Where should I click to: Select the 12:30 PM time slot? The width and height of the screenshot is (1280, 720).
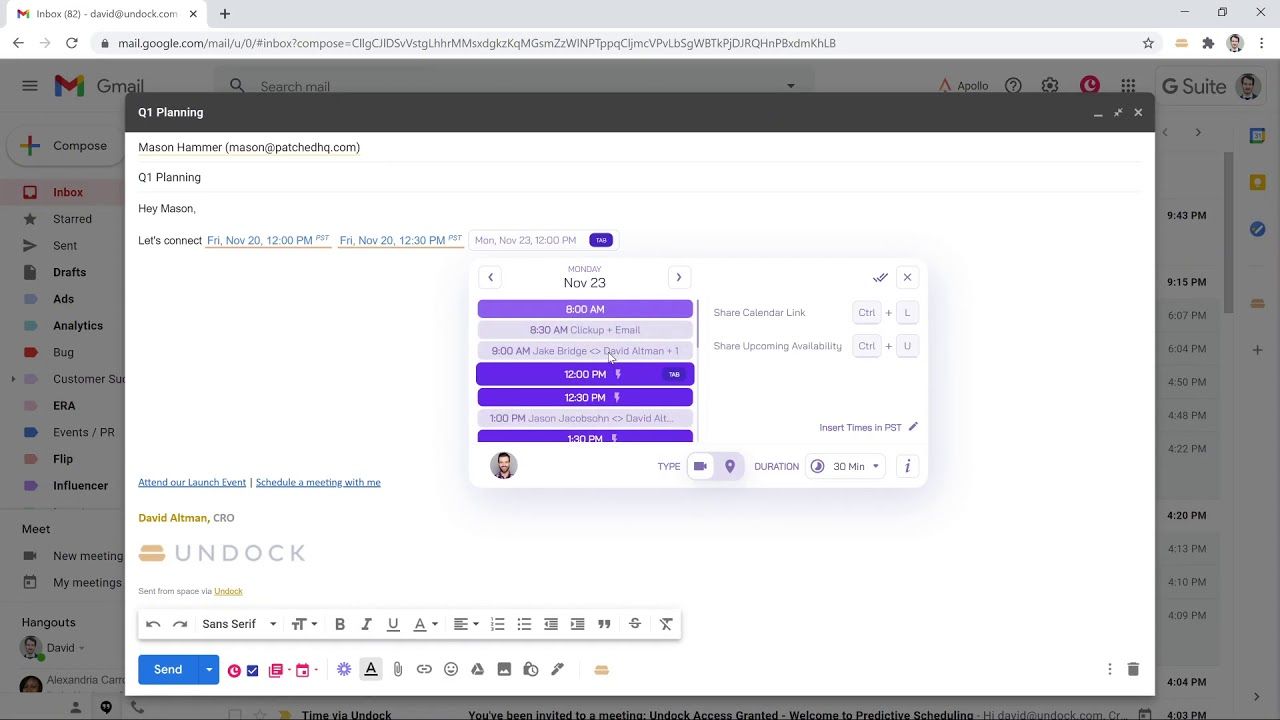(585, 397)
